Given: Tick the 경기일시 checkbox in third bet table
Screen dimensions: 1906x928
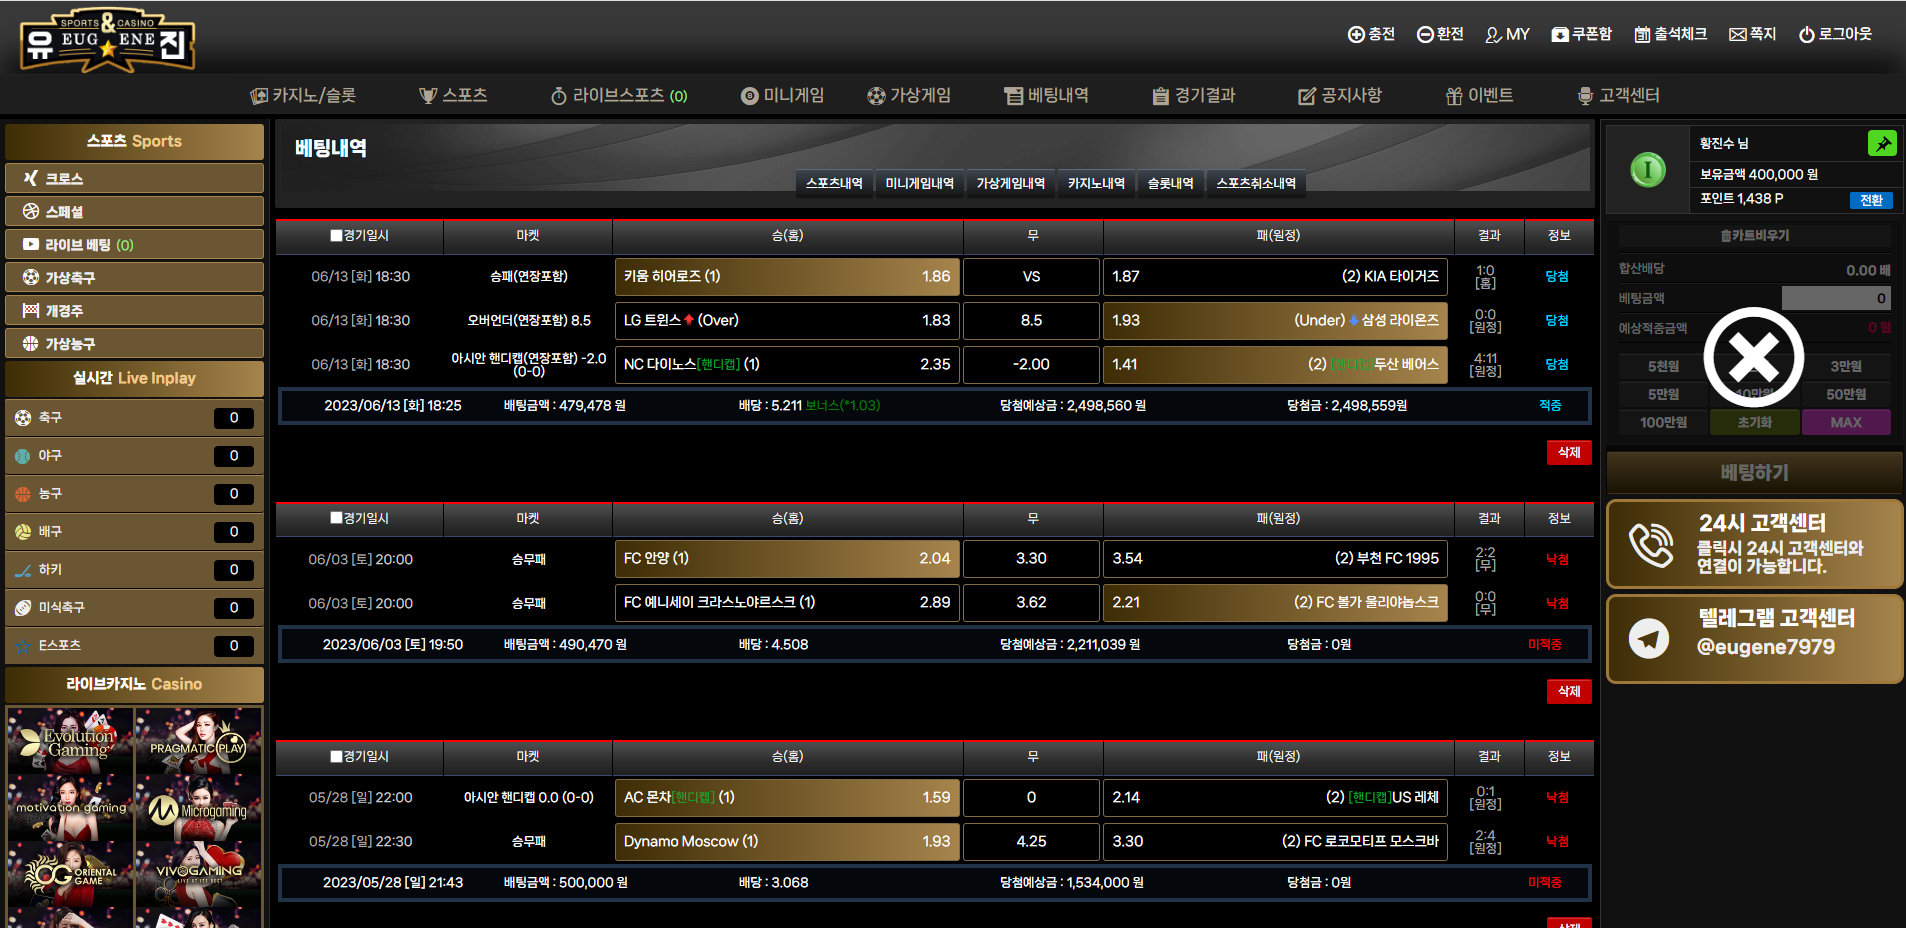Looking at the screenshot, I should [337, 757].
